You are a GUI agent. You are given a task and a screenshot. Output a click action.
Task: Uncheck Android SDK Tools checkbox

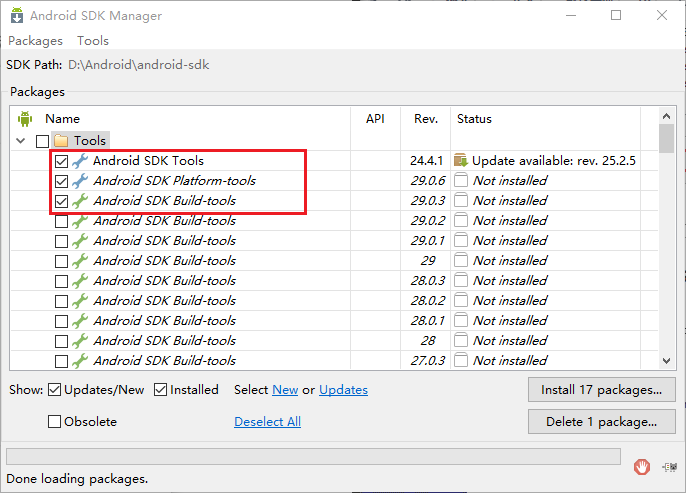tap(61, 161)
